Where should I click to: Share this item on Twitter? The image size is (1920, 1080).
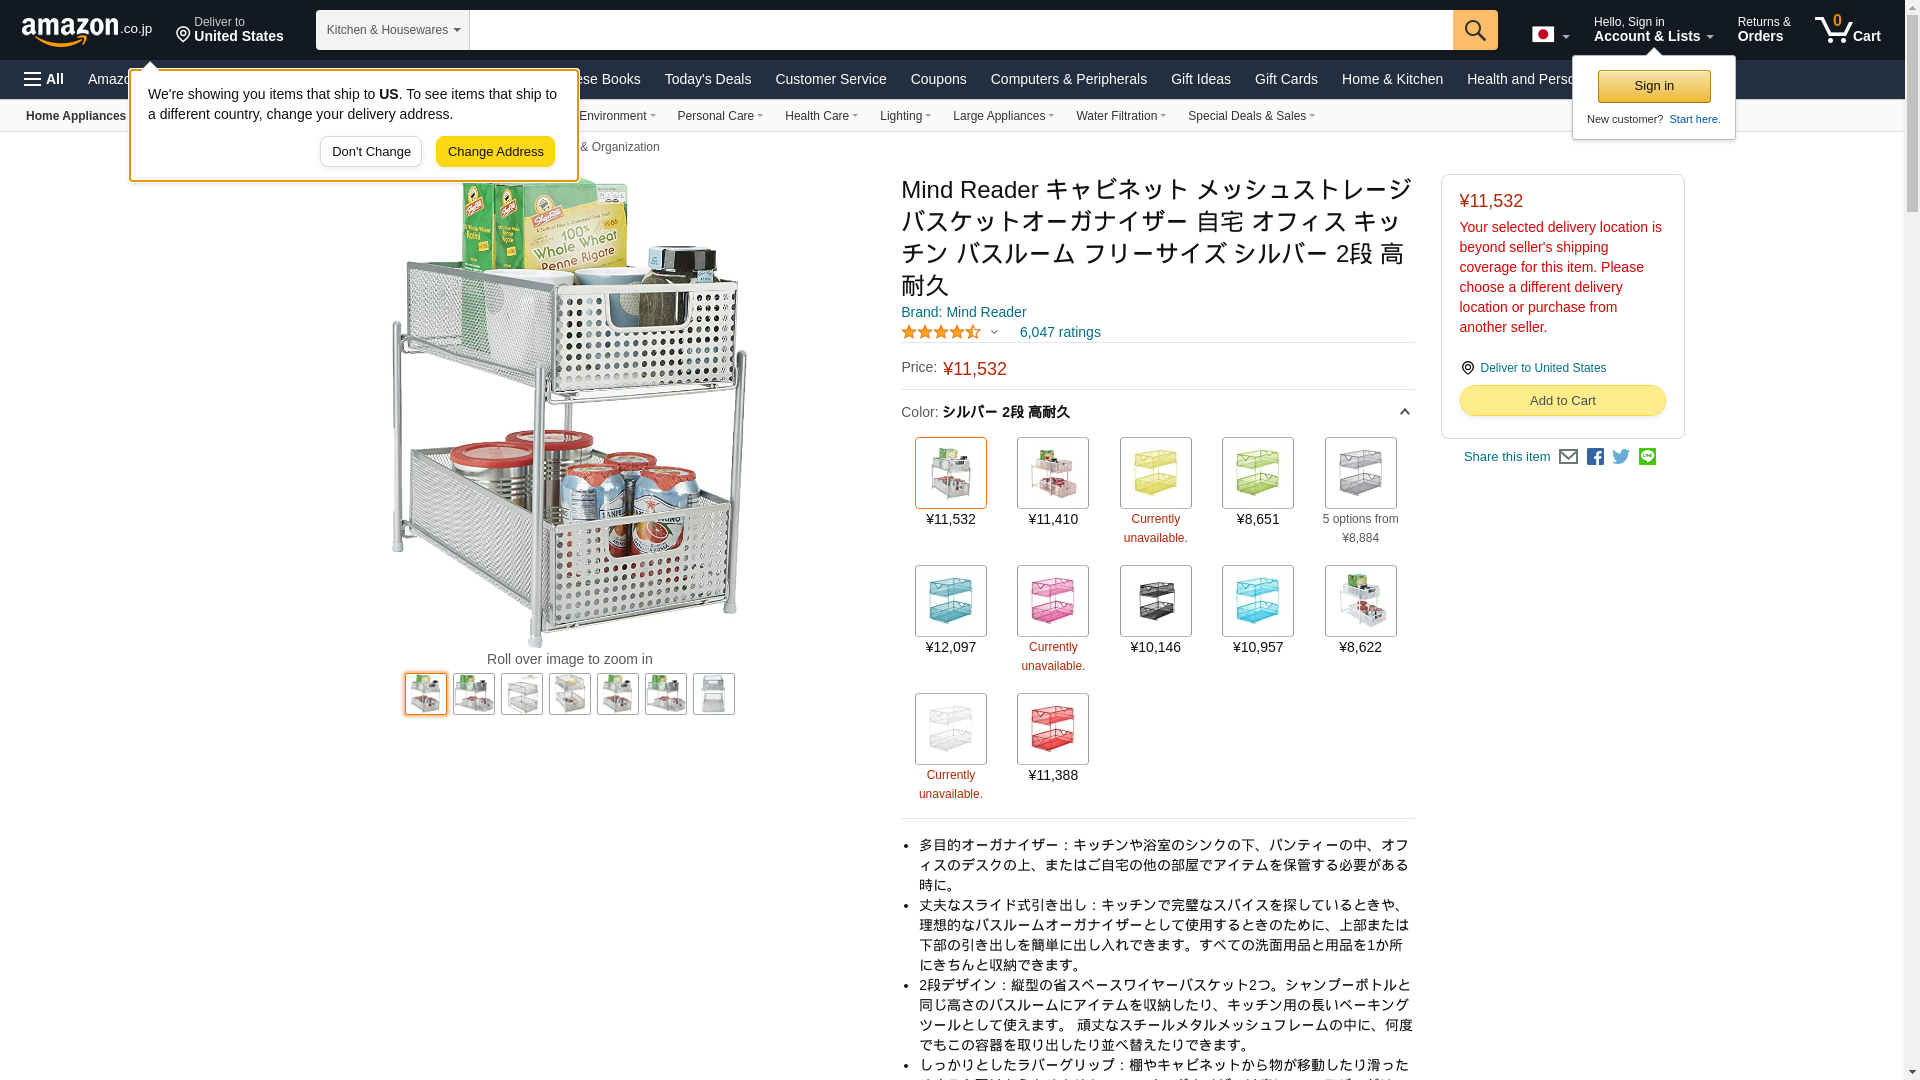pyautogui.click(x=1621, y=457)
